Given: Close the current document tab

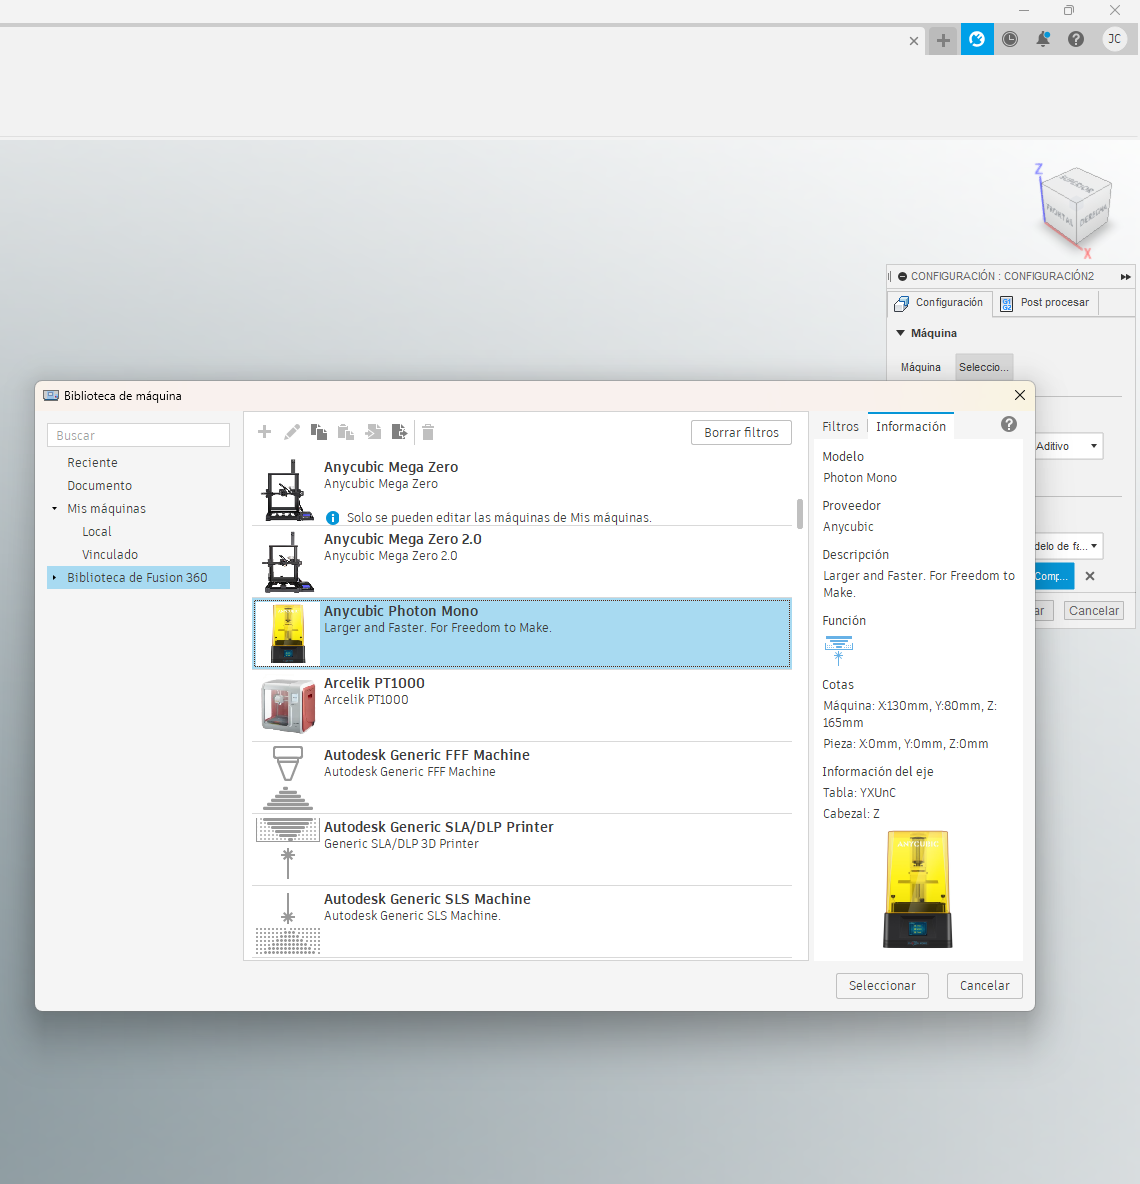Looking at the screenshot, I should click(914, 41).
